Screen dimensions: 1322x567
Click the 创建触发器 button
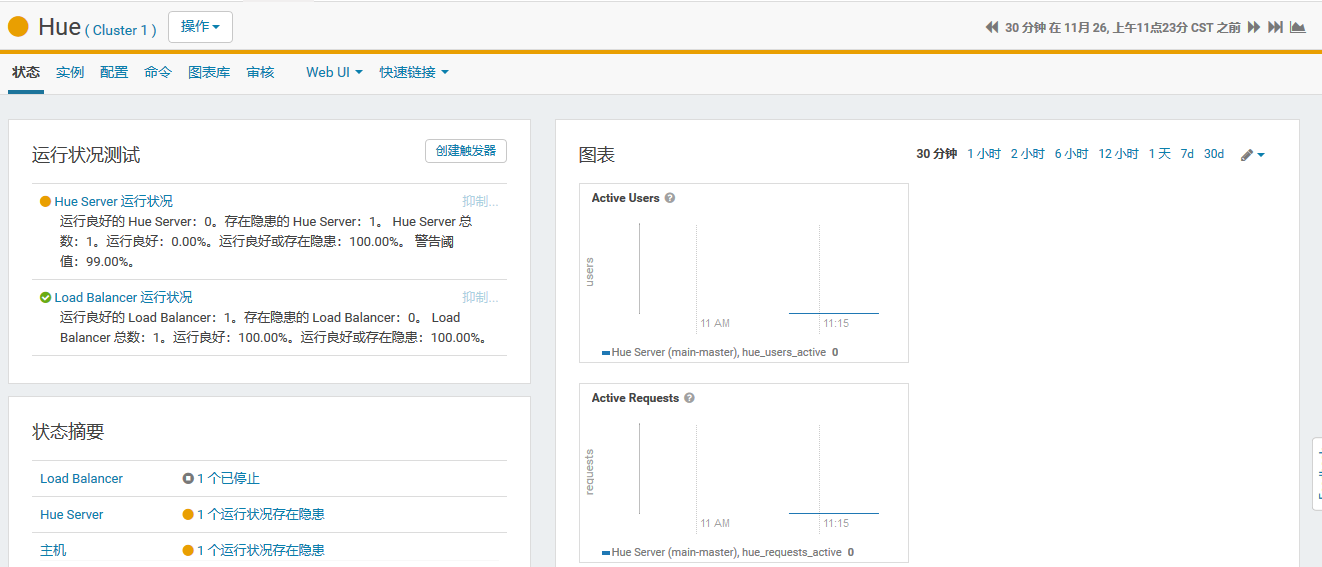466,151
